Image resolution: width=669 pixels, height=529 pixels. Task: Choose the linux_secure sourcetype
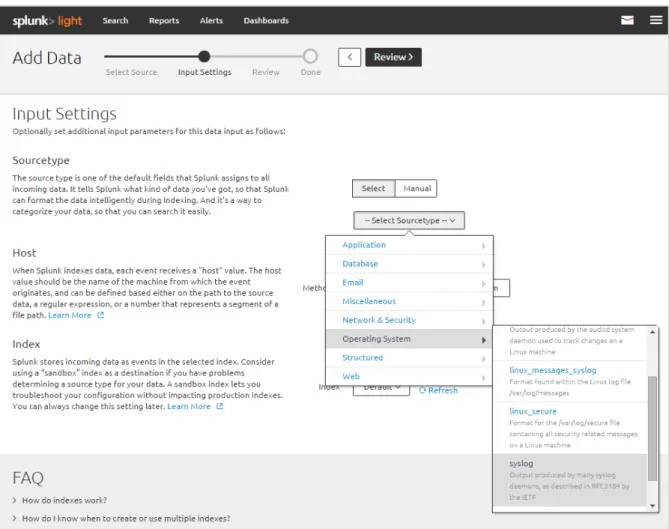pyautogui.click(x=570, y=428)
